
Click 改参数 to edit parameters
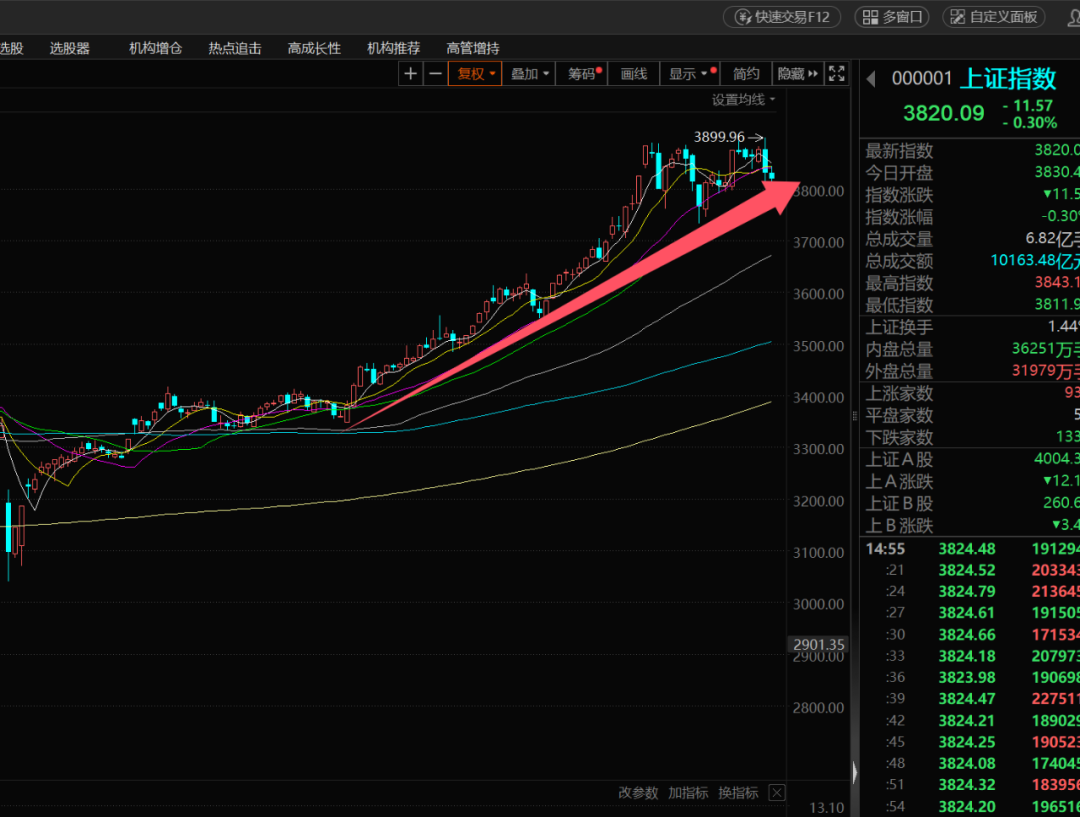click(638, 793)
